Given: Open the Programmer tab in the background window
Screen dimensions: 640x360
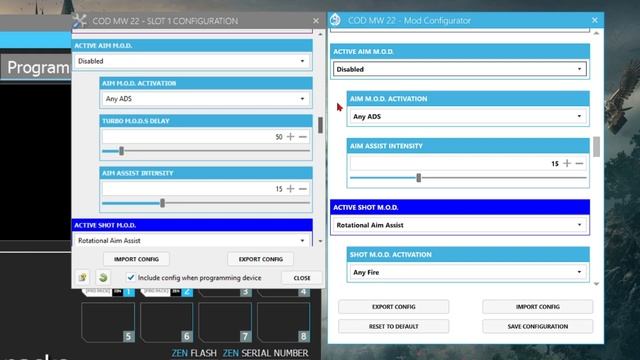Looking at the screenshot, I should [36, 68].
